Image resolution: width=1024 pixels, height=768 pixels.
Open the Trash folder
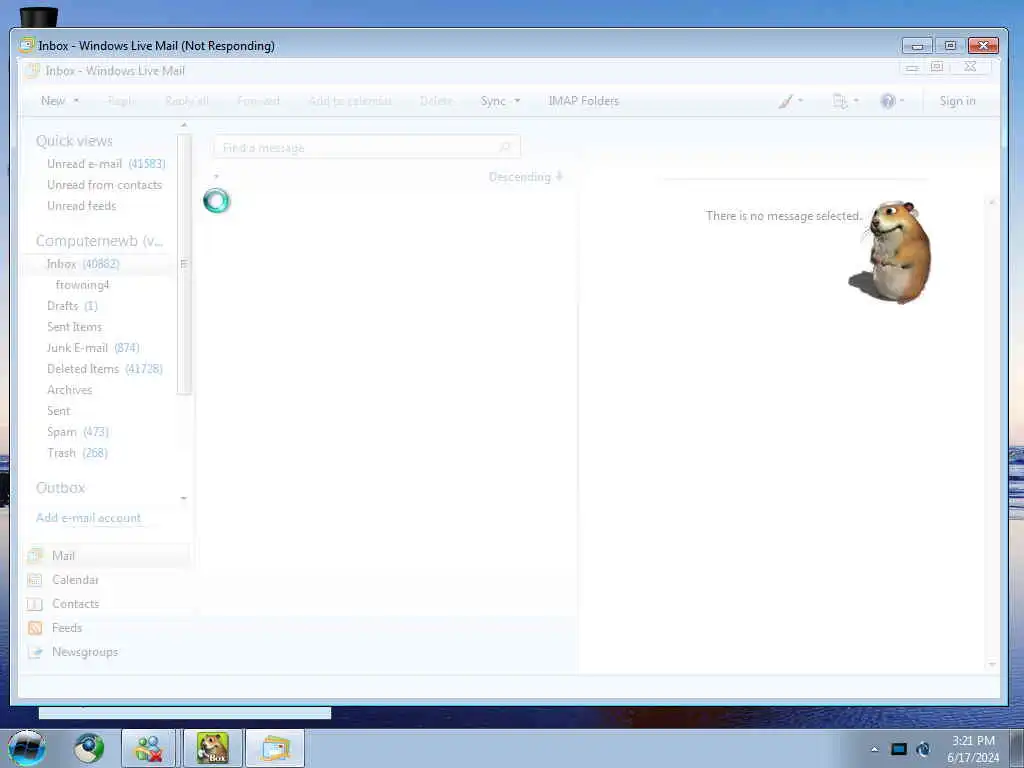click(x=77, y=453)
